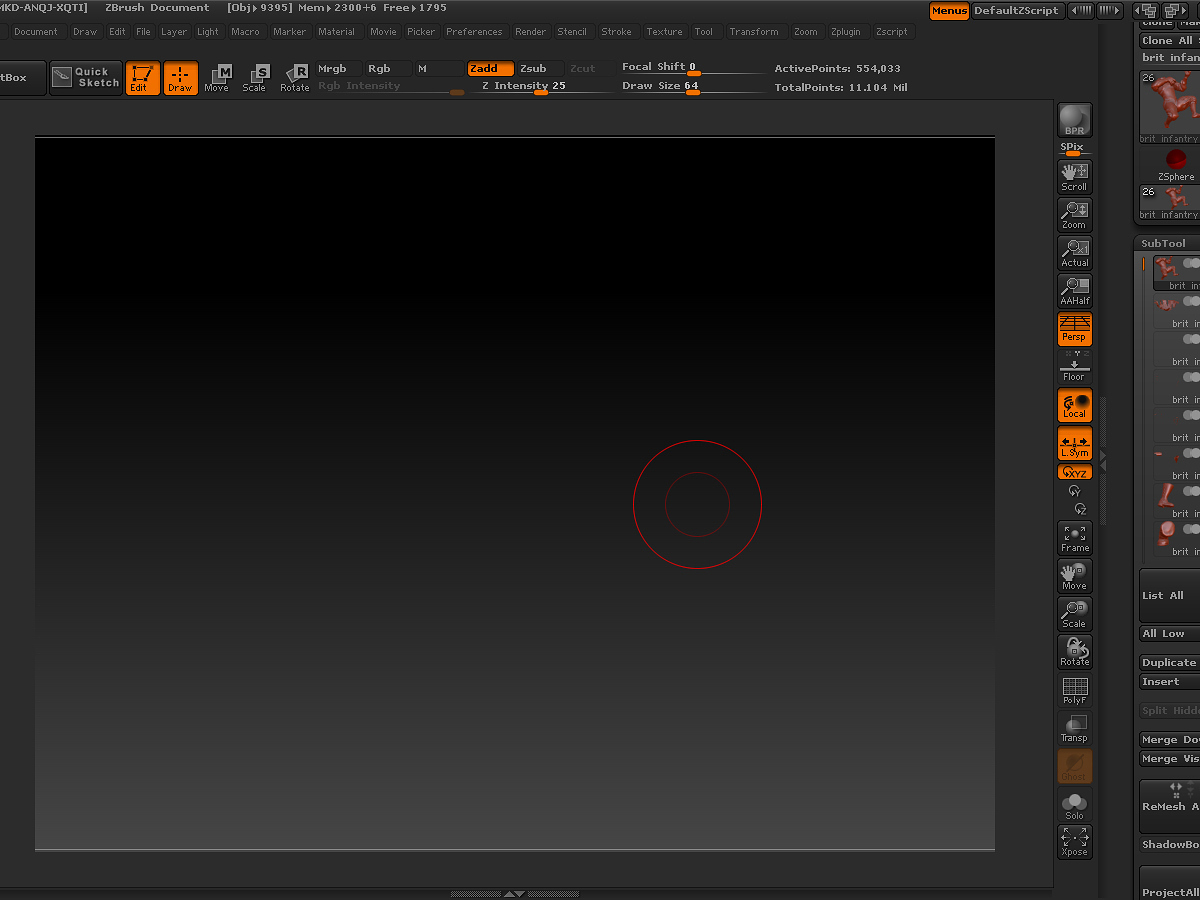Image resolution: width=1200 pixels, height=900 pixels.
Task: Select Scale mode in top shelf
Action: pos(256,78)
